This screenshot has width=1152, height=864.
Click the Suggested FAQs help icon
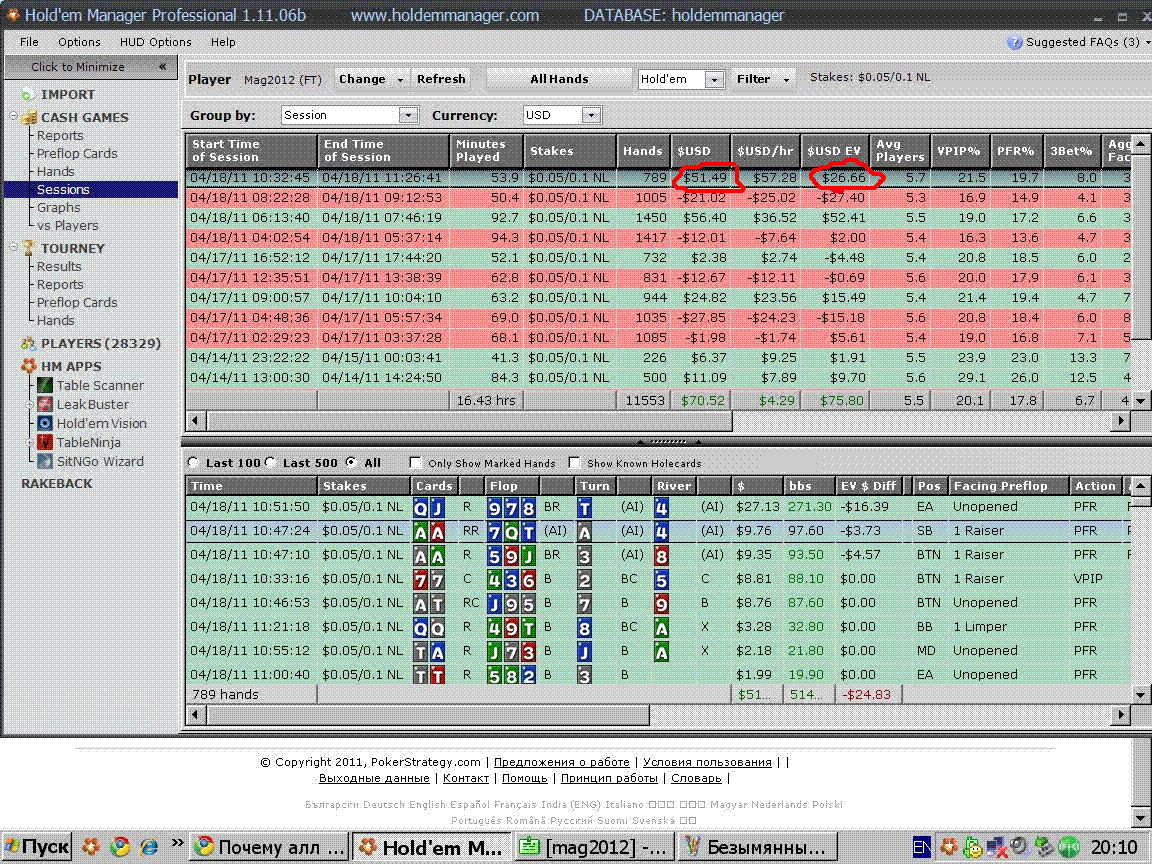pyautogui.click(x=1015, y=42)
